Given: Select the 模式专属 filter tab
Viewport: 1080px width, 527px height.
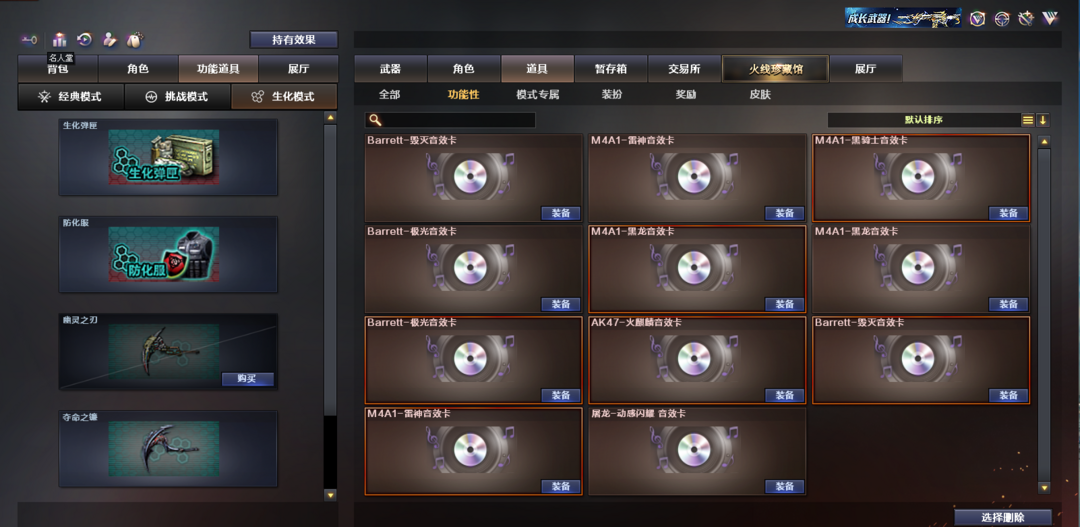Looking at the screenshot, I should point(538,94).
